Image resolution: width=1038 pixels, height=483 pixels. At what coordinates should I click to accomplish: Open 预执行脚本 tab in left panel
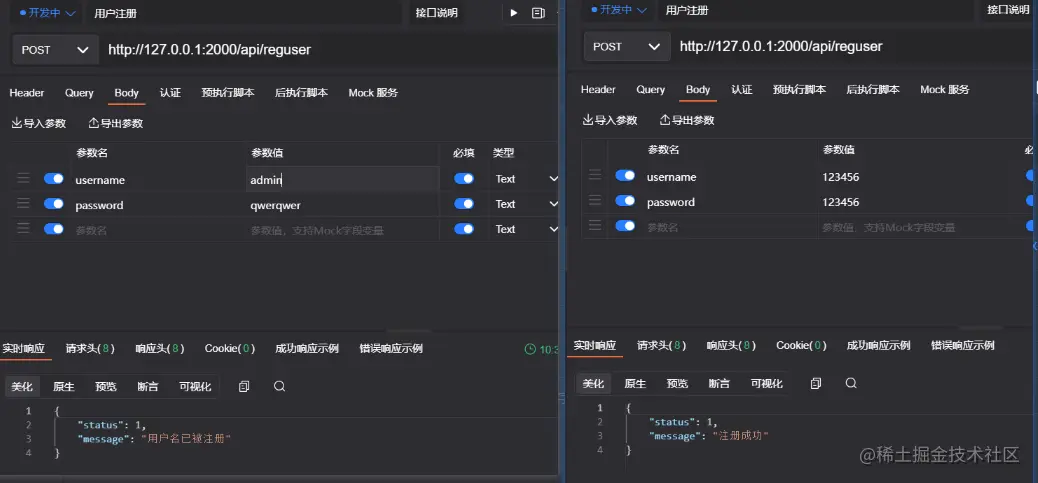pyautogui.click(x=228, y=93)
